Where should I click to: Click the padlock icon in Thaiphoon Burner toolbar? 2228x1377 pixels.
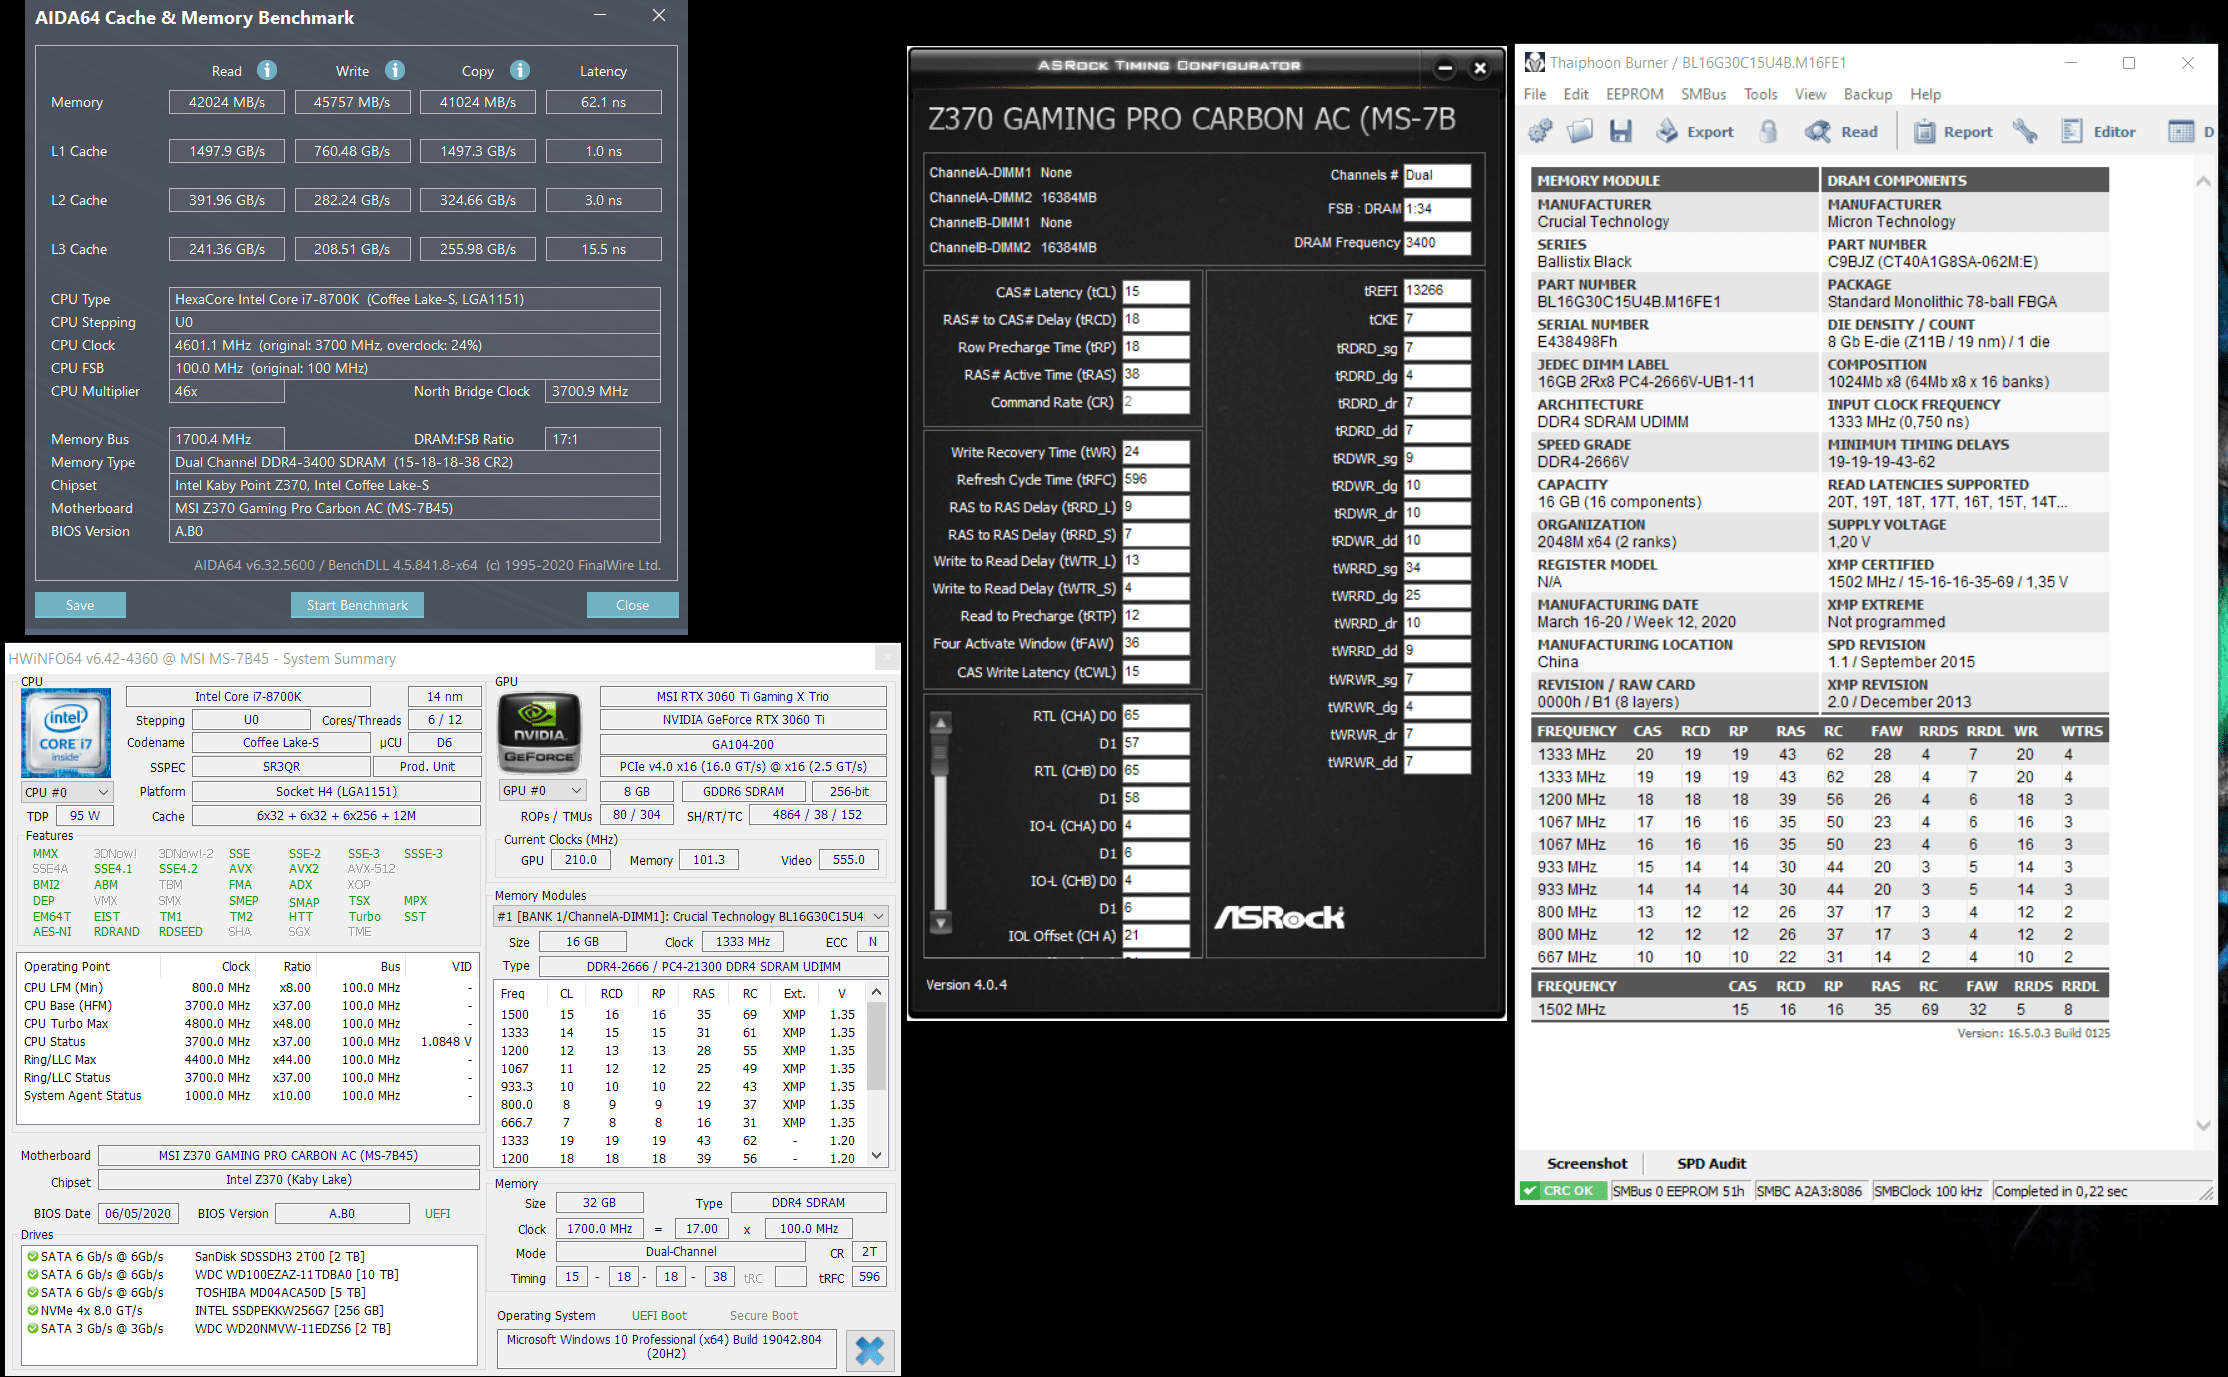[x=1768, y=131]
